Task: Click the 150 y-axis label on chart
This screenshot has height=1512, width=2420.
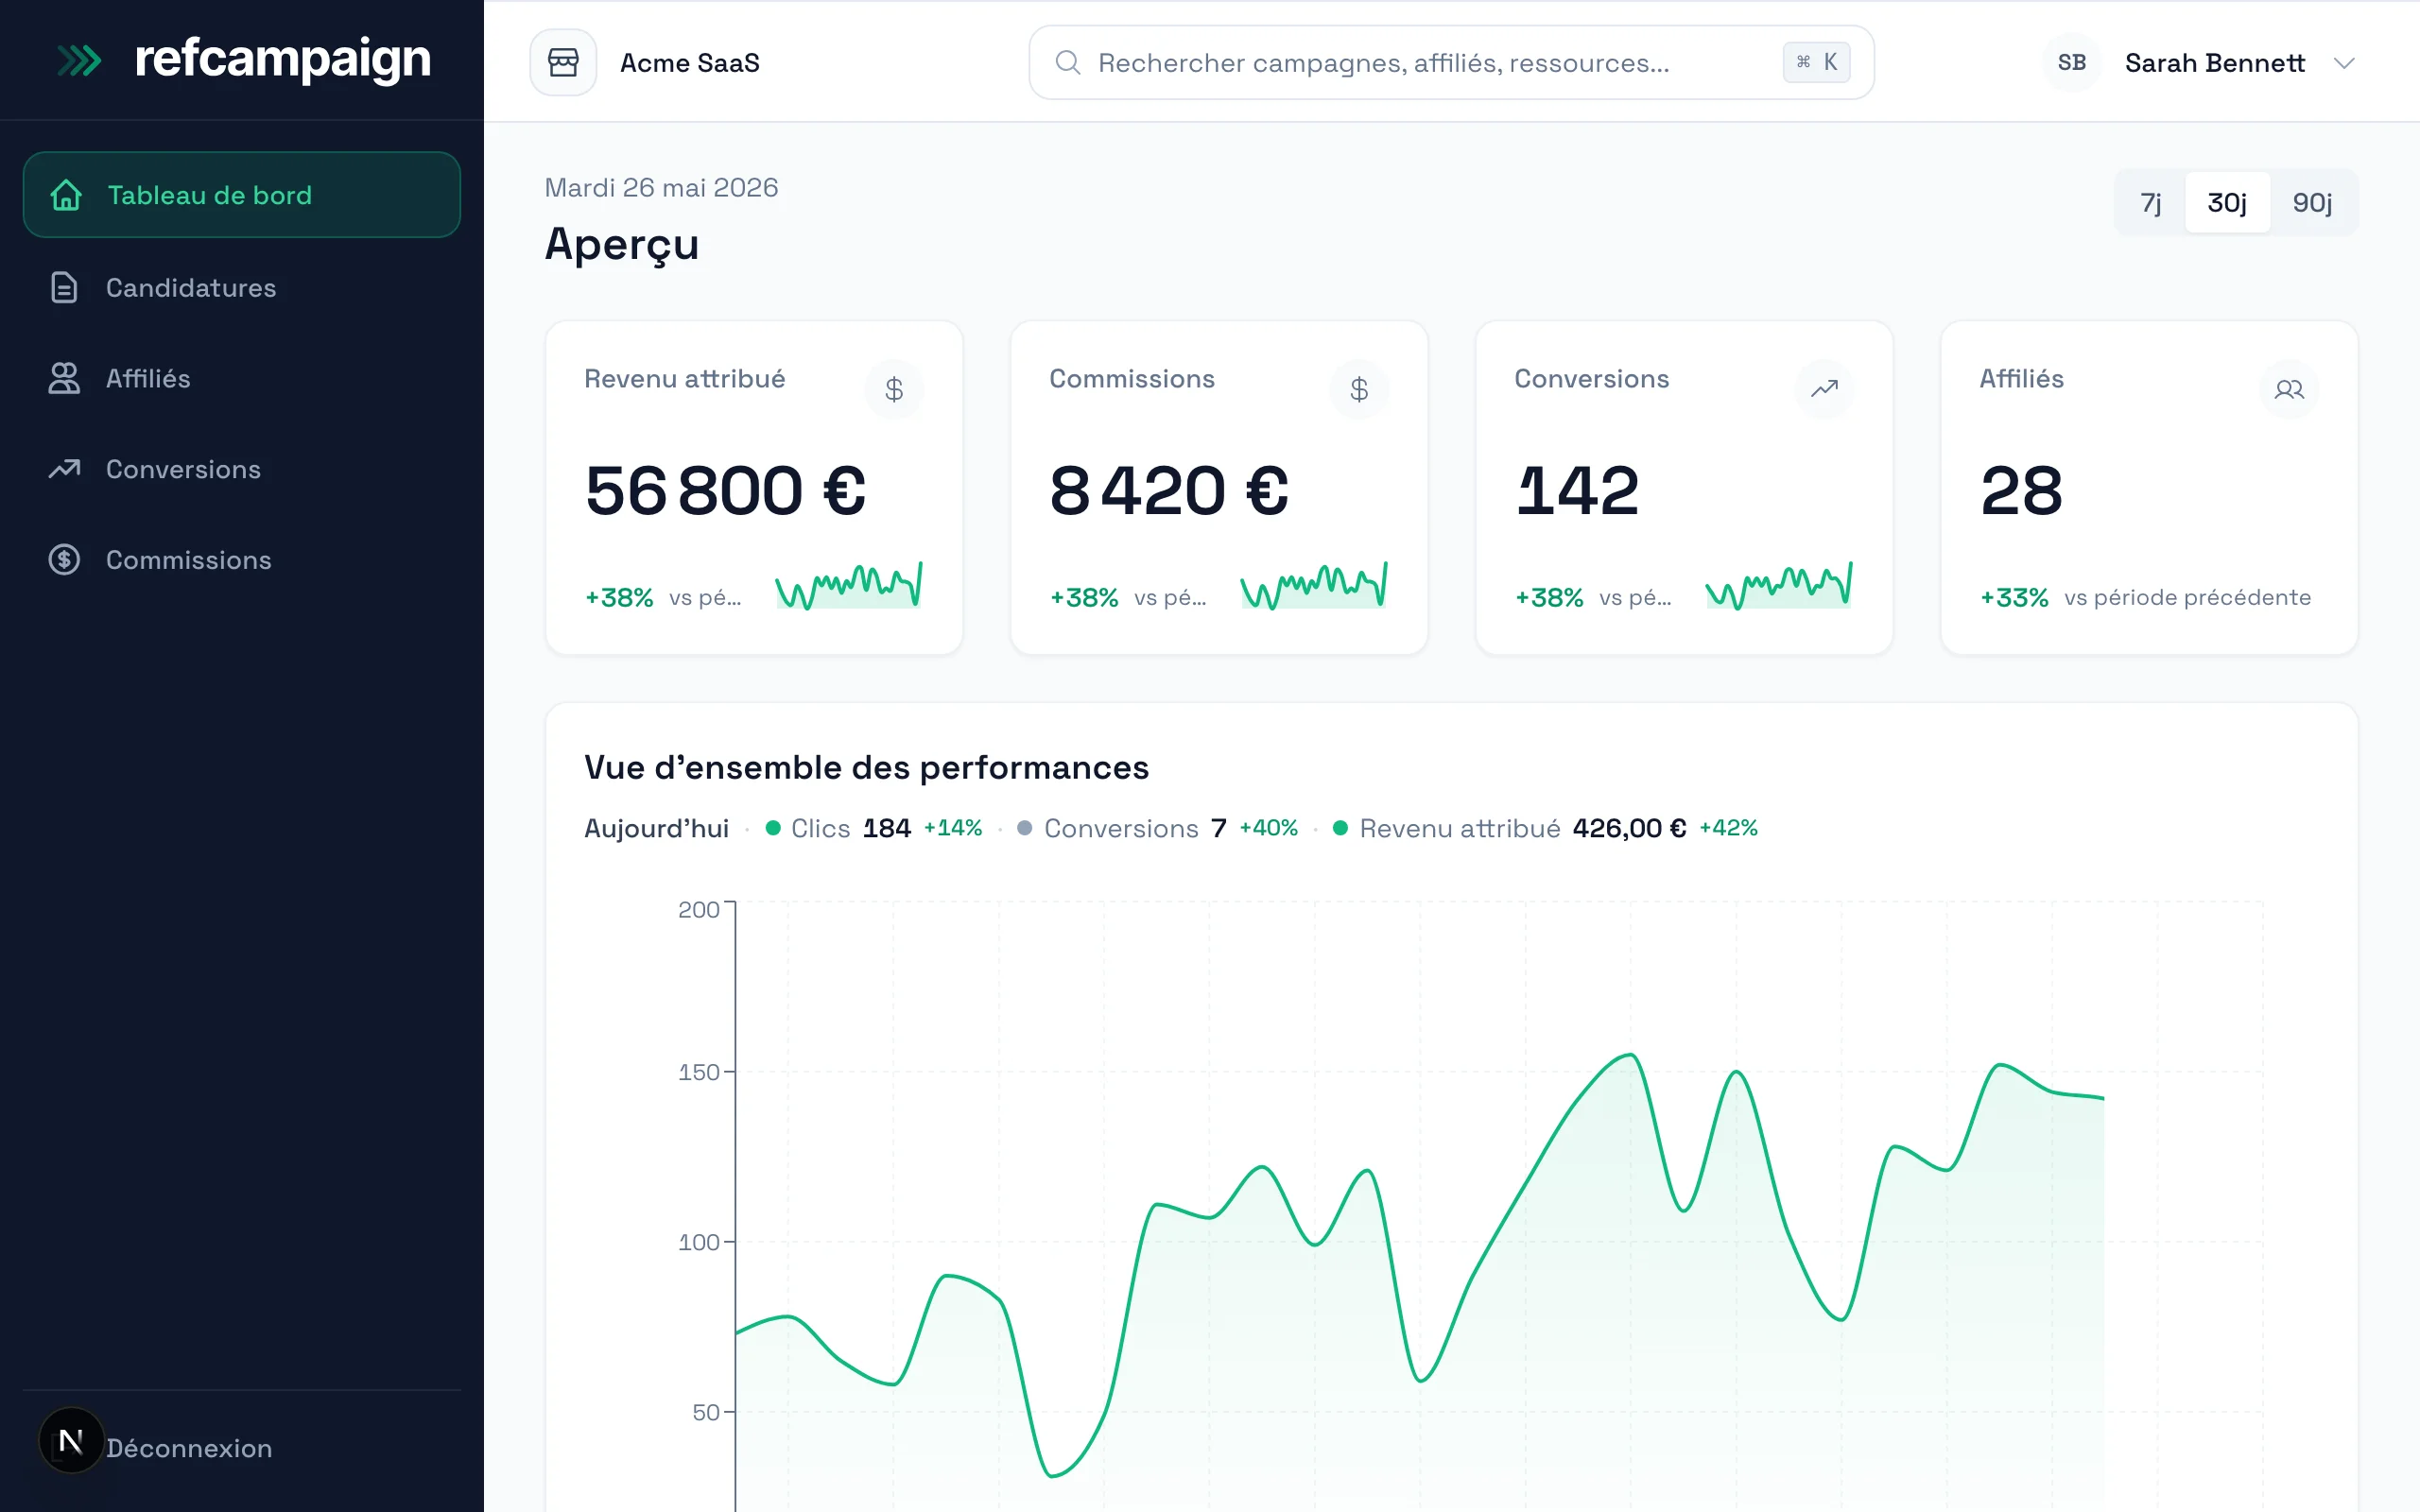Action: [x=699, y=1072]
